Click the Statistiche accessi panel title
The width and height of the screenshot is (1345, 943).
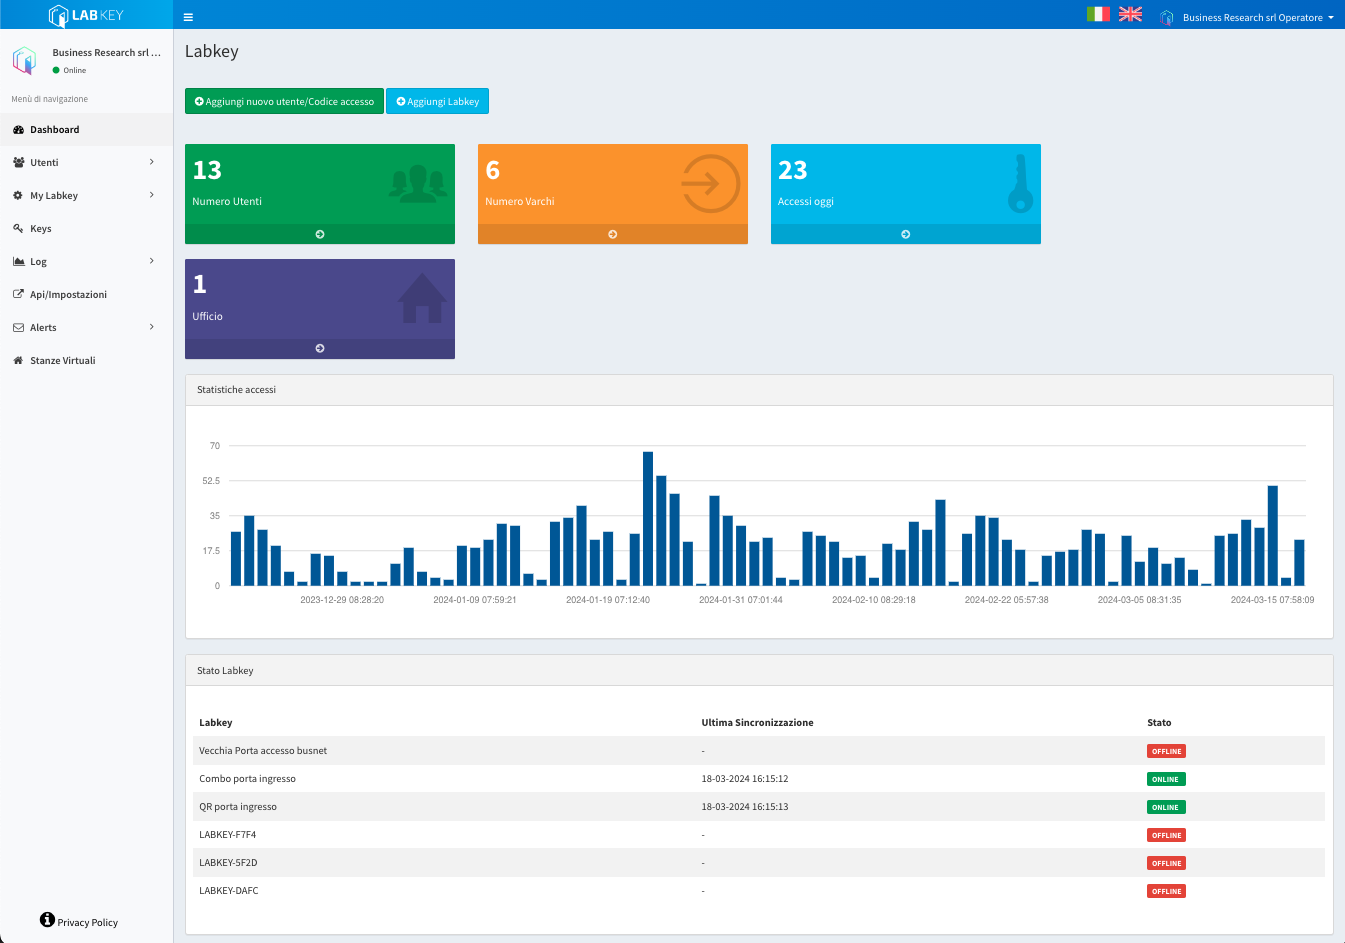tap(236, 390)
